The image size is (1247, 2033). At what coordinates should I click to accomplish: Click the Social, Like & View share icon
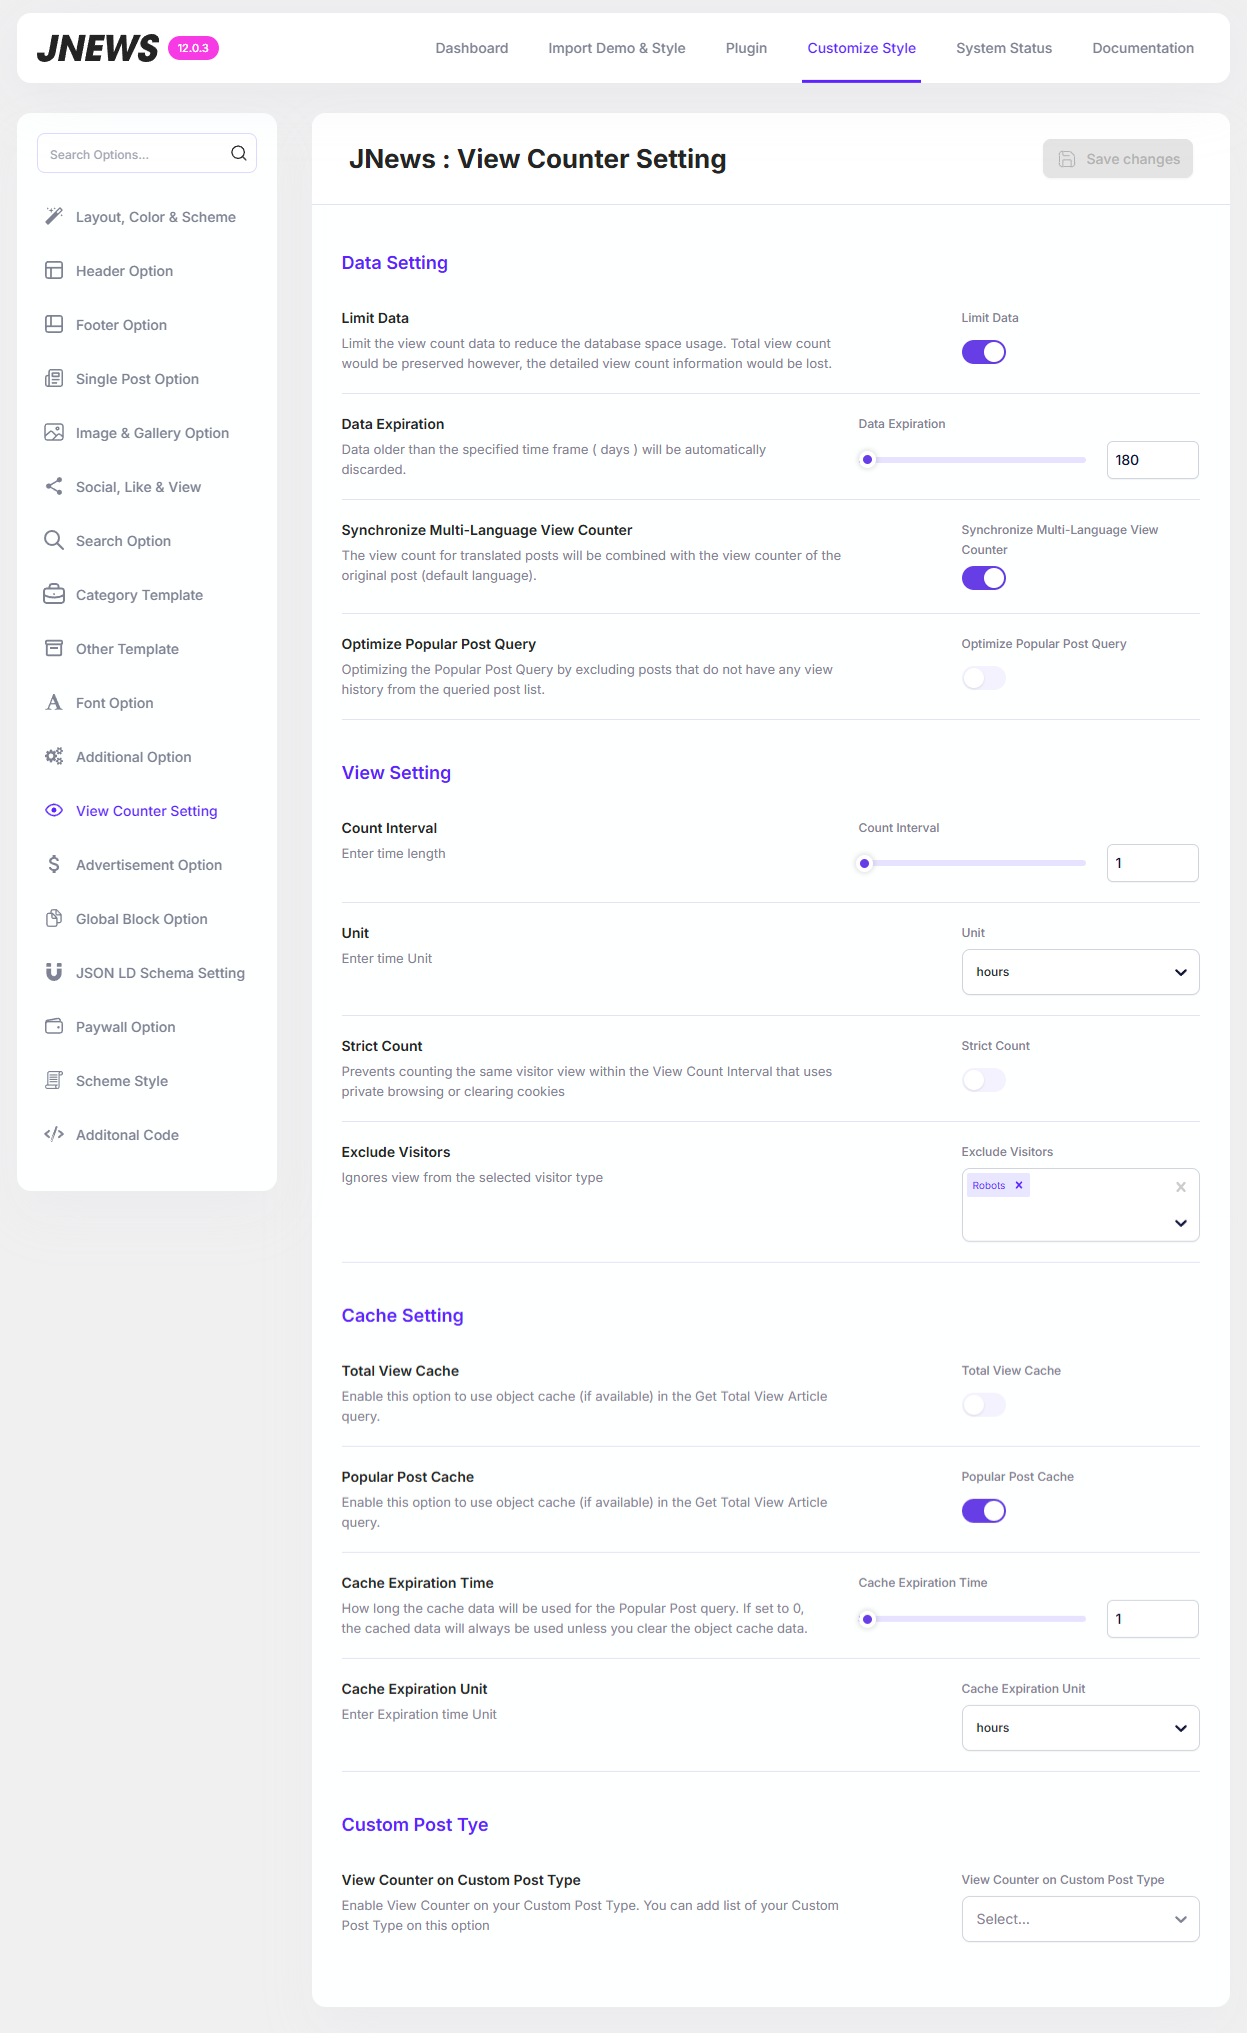tap(54, 486)
